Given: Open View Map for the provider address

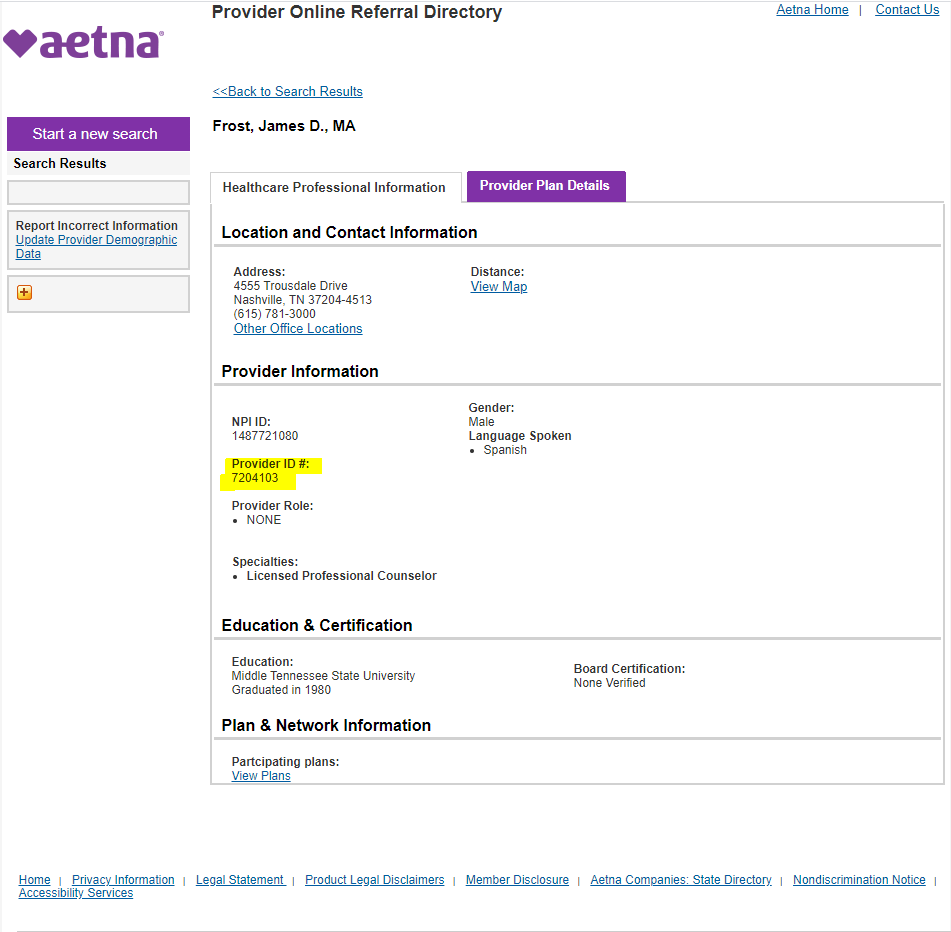Looking at the screenshot, I should pos(499,287).
